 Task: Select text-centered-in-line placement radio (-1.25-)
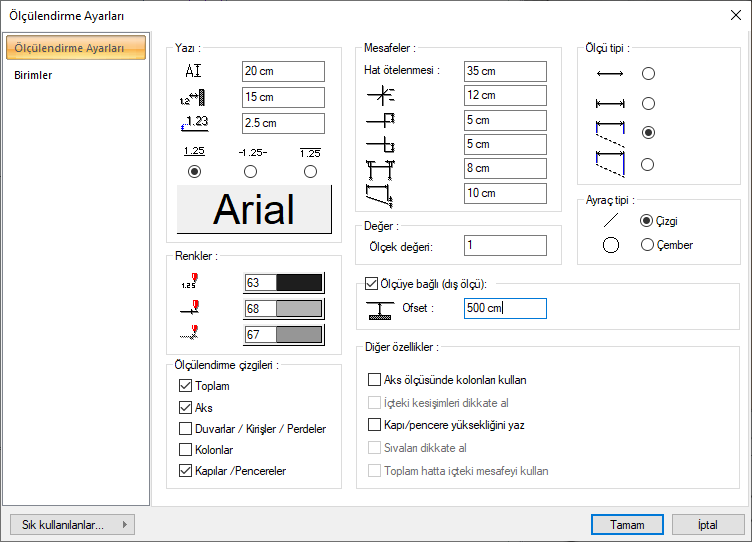tap(250, 172)
